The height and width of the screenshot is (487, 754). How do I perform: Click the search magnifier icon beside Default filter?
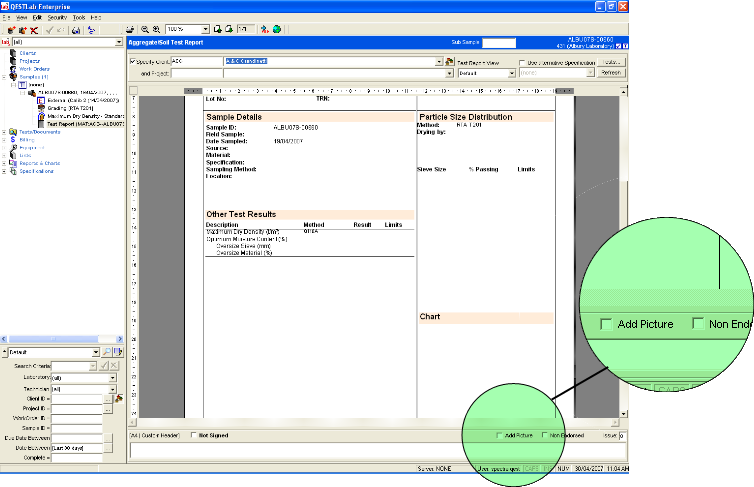(x=105, y=352)
